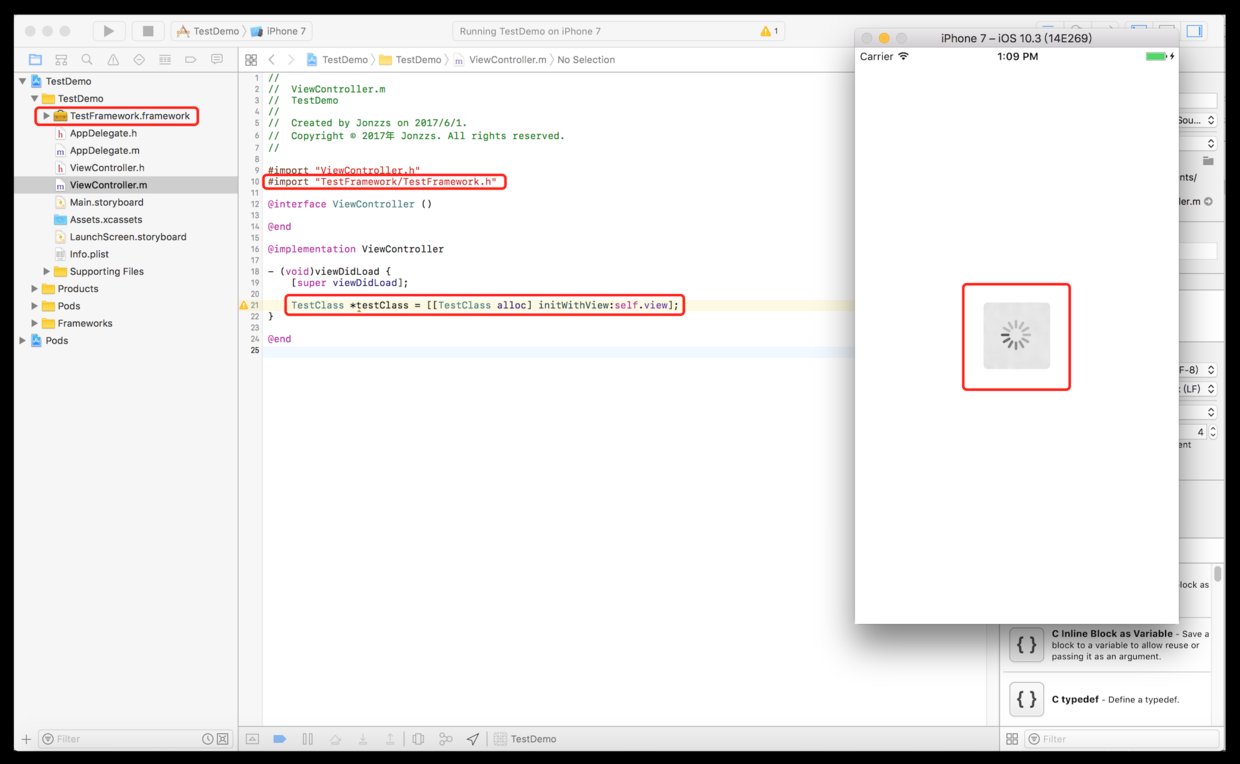Show the Breakpoint navigator
The height and width of the screenshot is (764, 1240).
(191, 60)
